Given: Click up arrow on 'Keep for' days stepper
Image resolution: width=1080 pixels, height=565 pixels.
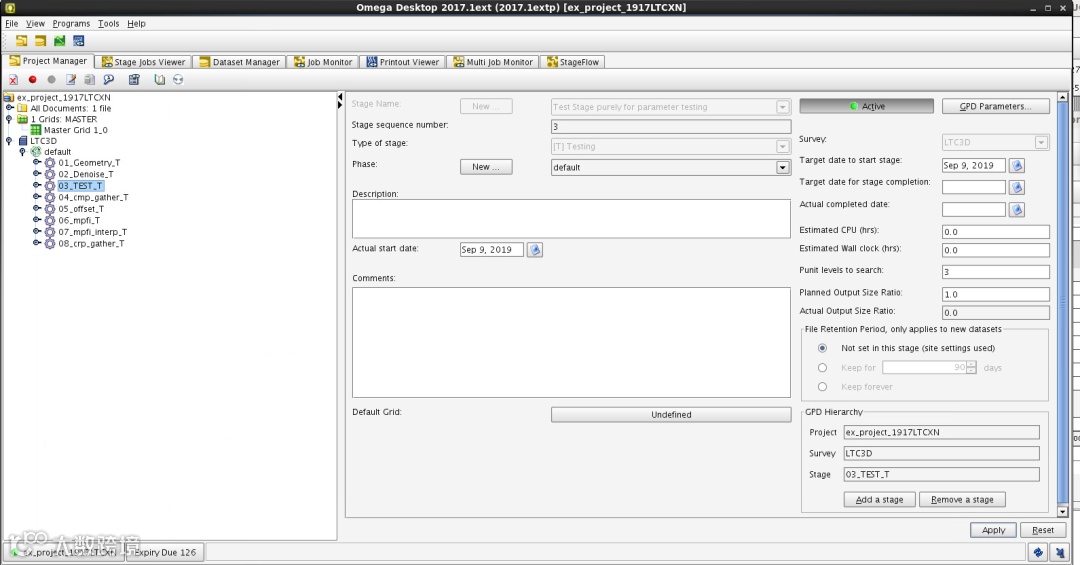Looking at the screenshot, I should 971,364.
